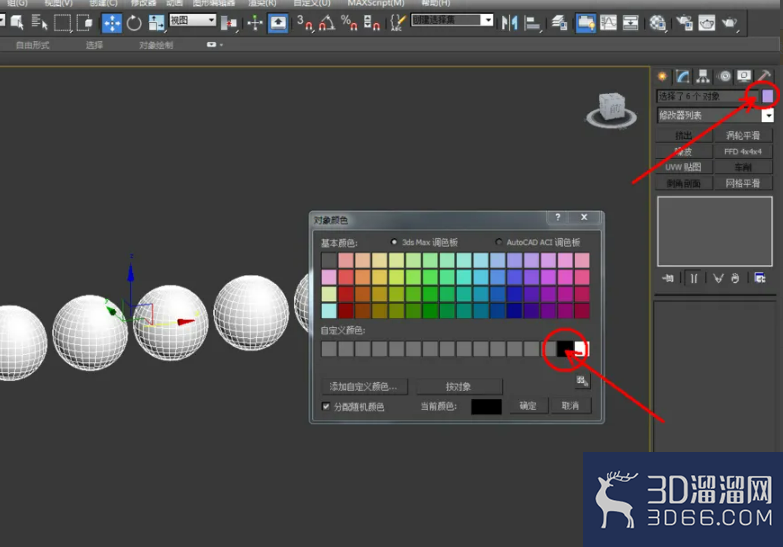
Task: Pick the rectangular selection region tool
Action: coord(62,23)
